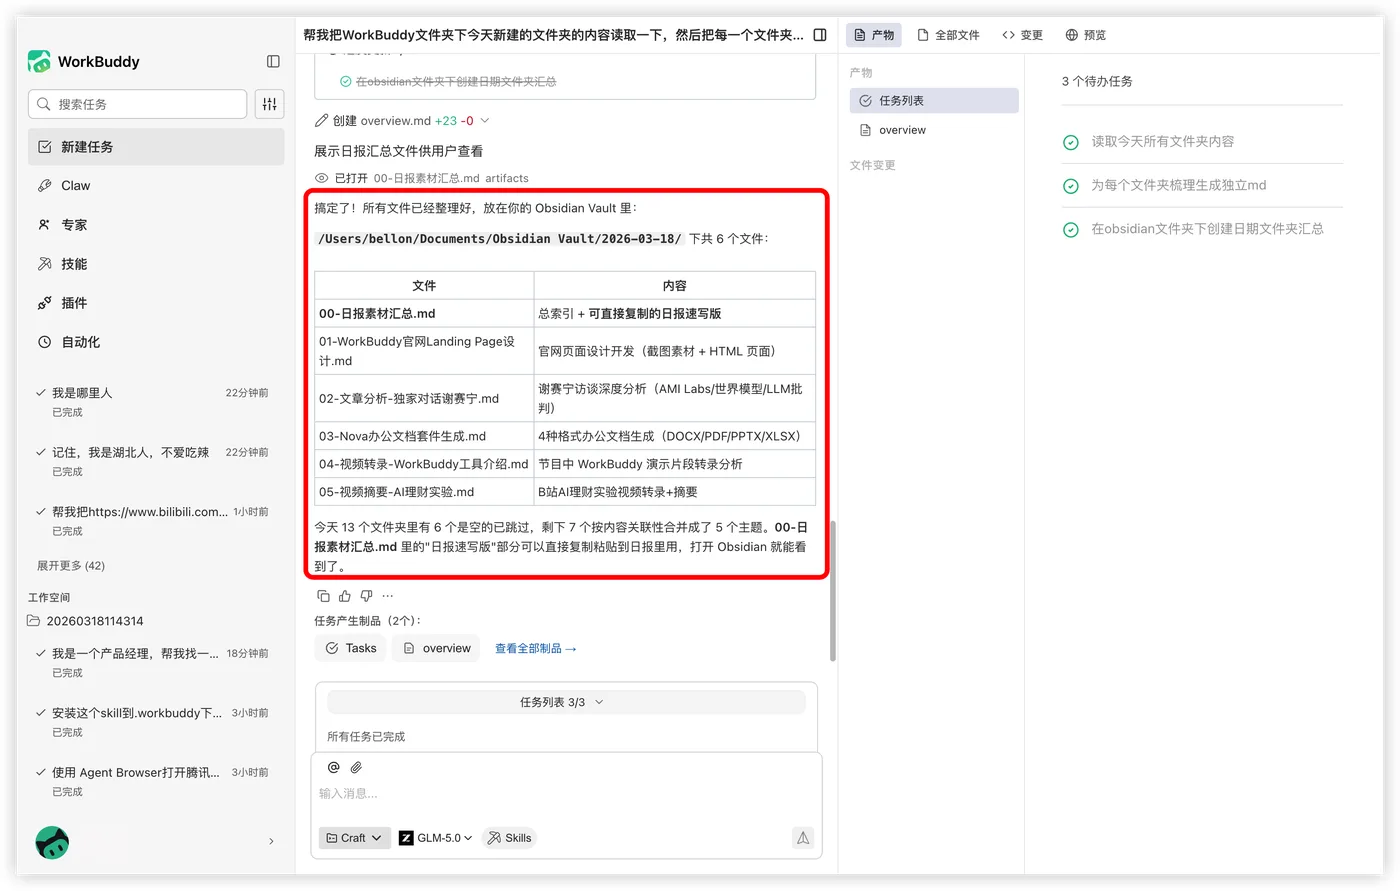Focus the 搜索任务 search field
The width and height of the screenshot is (1400, 891).
138,104
